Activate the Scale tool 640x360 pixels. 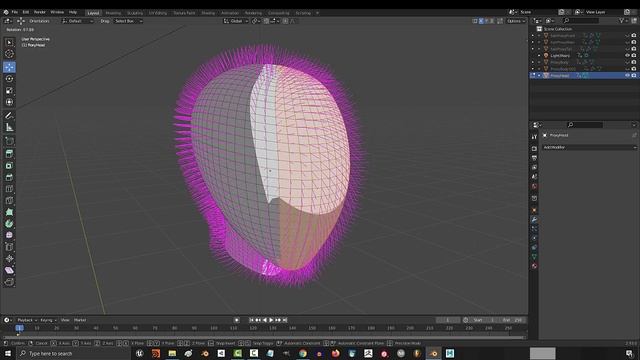pyautogui.click(x=9, y=91)
